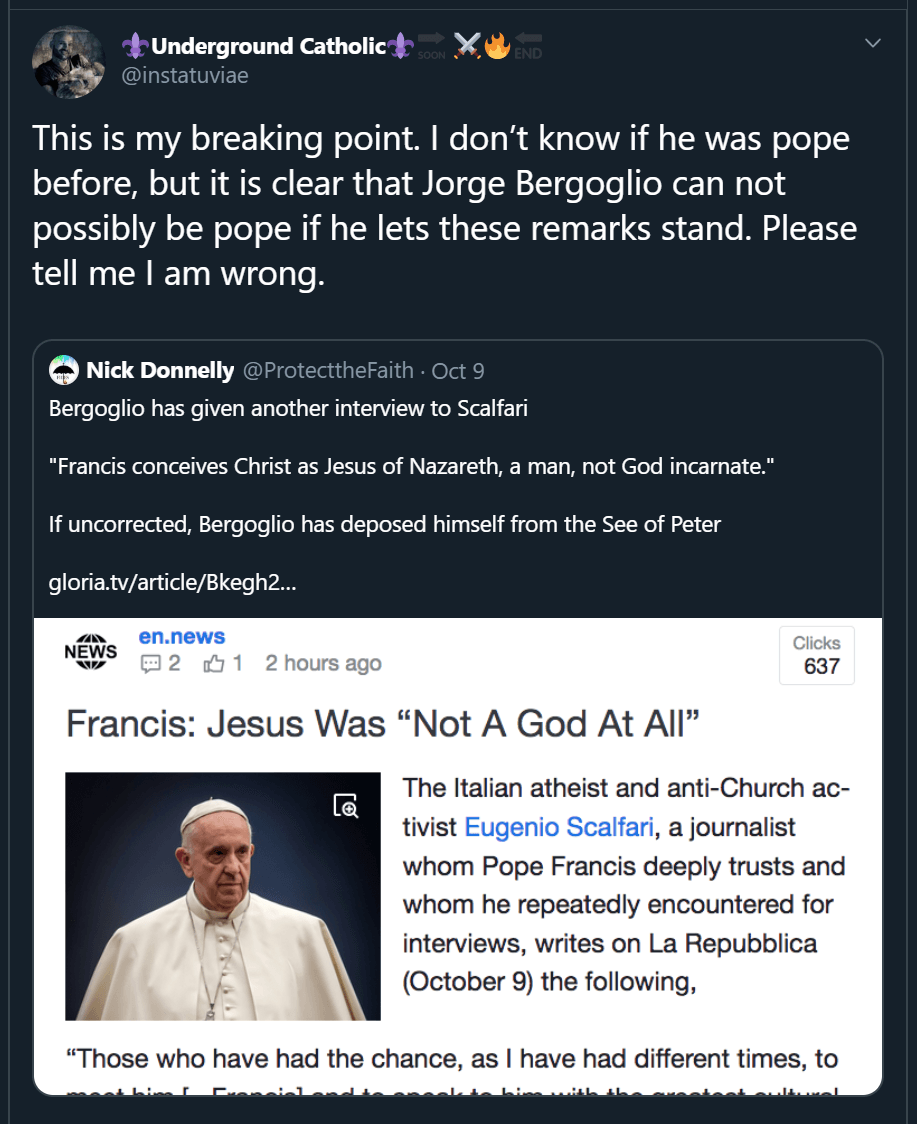Click Underground Catholic profile avatar
This screenshot has width=917, height=1124.
tap(69, 62)
